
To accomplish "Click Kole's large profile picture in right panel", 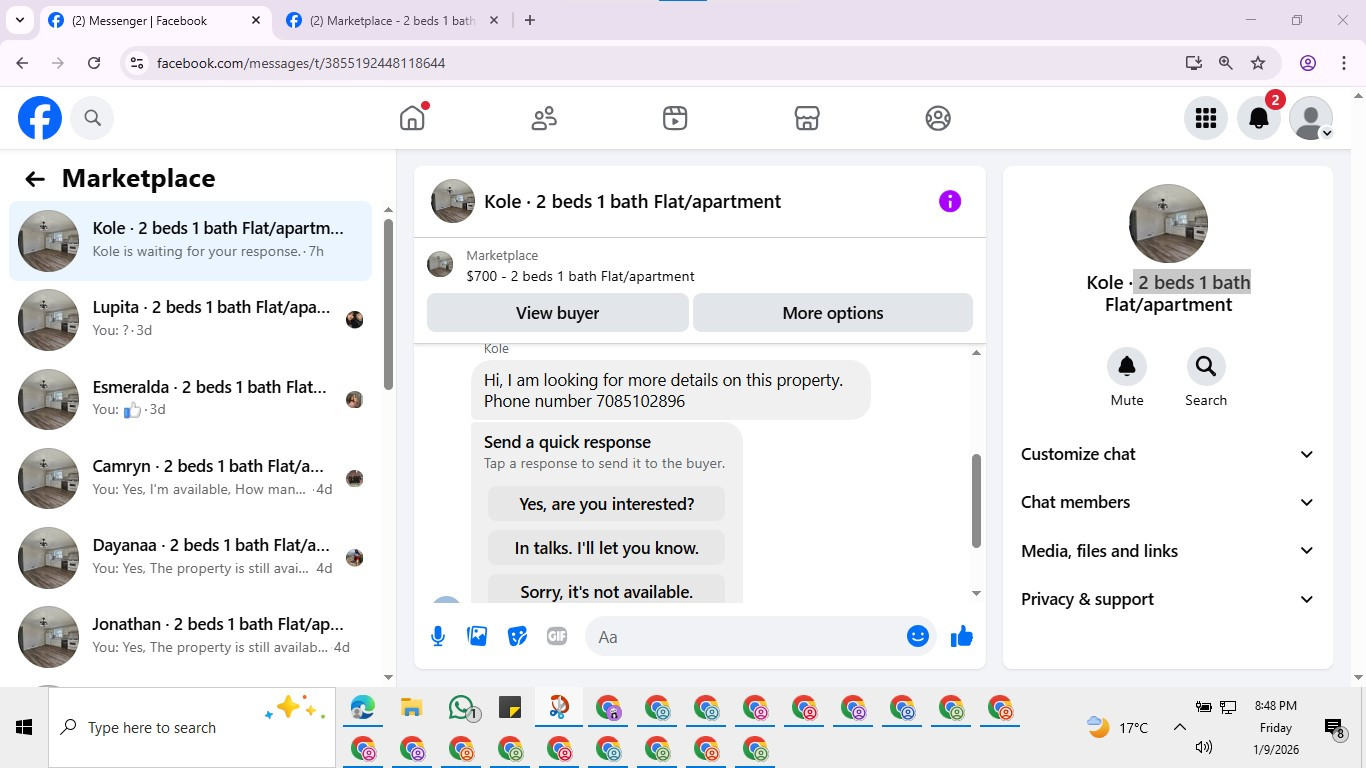I will click(x=1168, y=224).
